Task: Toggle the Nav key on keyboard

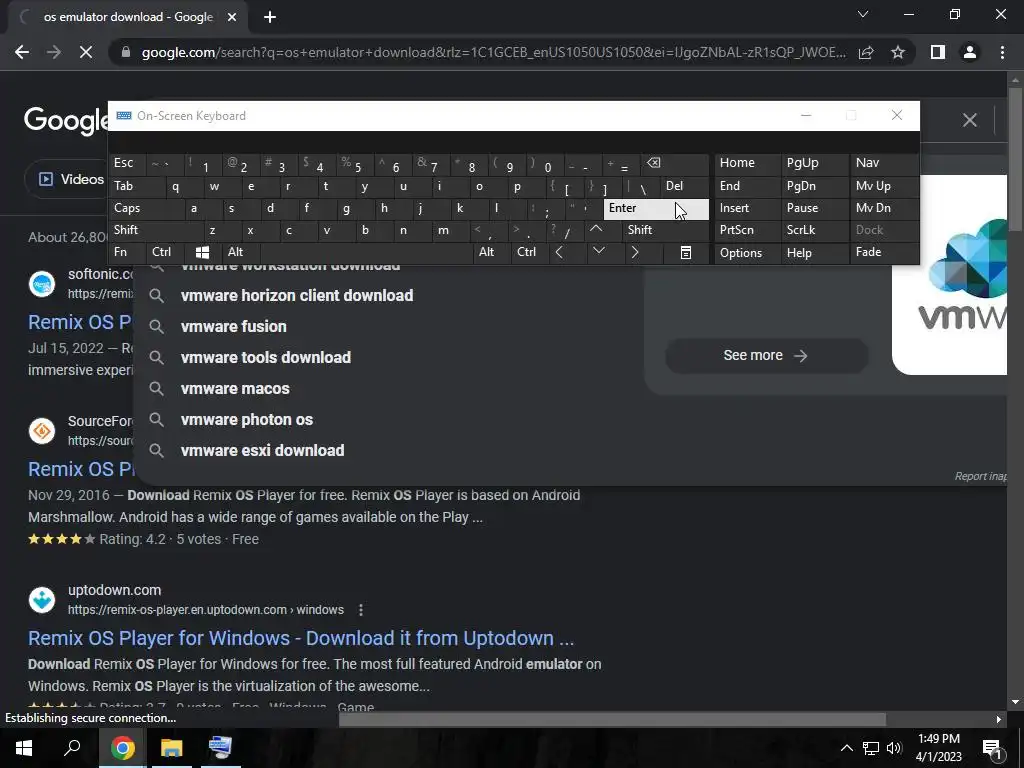Action: pyautogui.click(x=884, y=163)
